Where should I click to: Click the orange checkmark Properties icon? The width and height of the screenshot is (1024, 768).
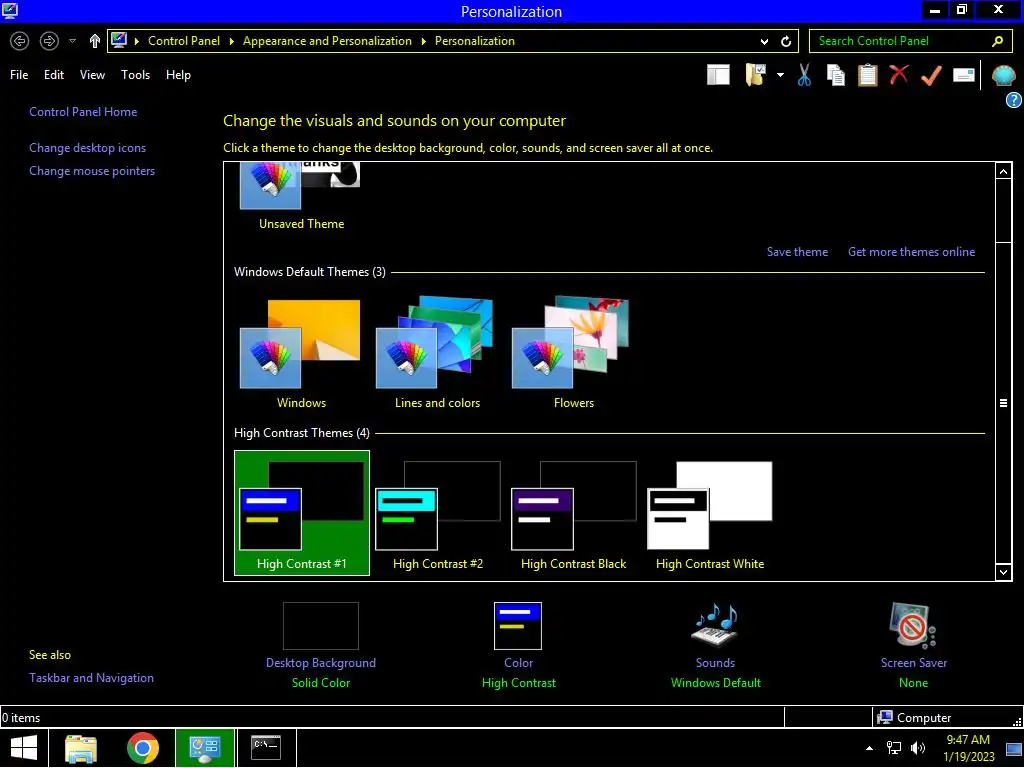click(931, 75)
